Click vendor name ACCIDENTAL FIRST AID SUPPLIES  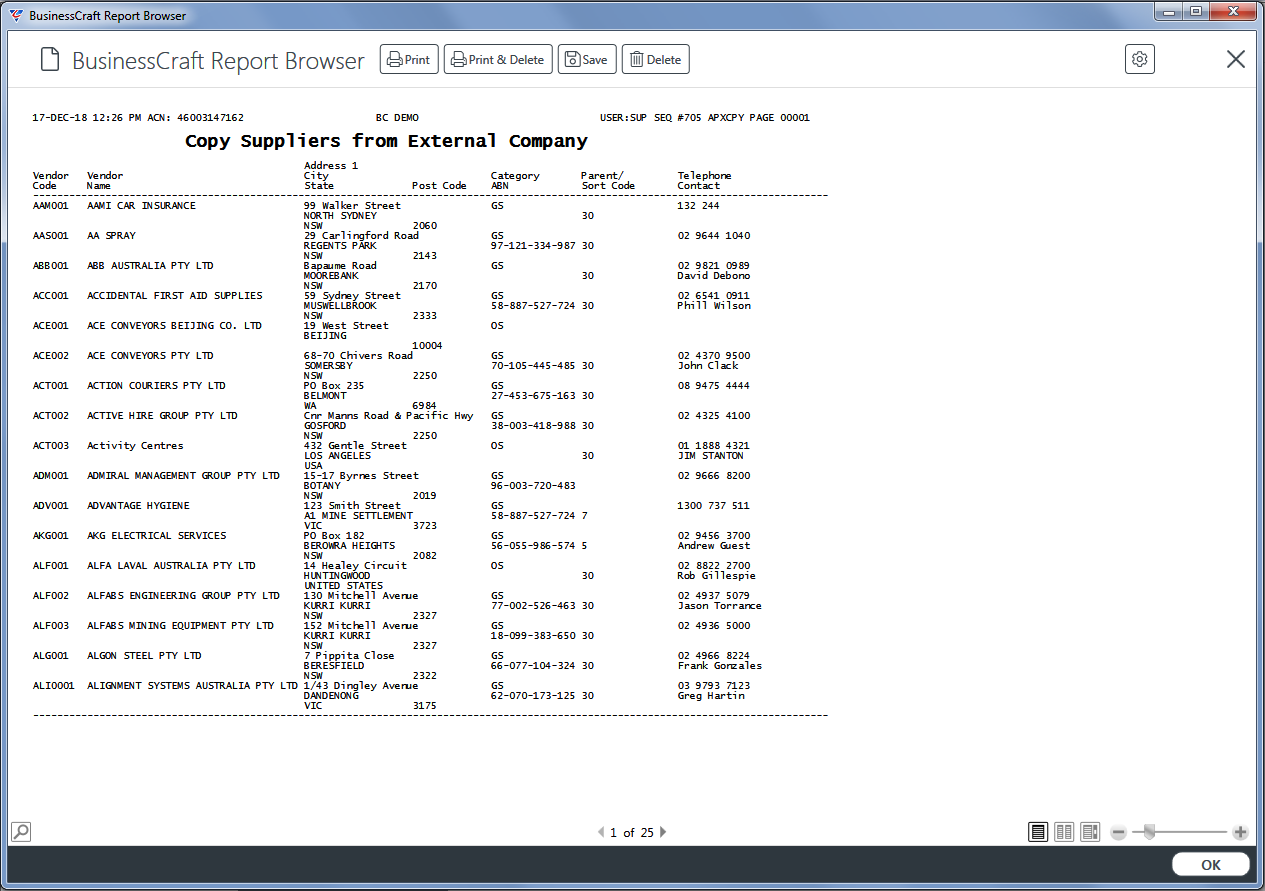click(x=175, y=296)
